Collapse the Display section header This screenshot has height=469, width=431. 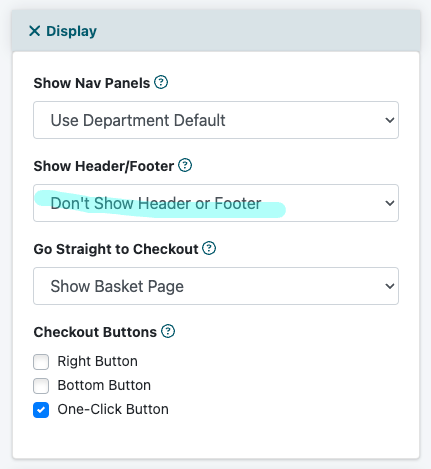(216, 31)
